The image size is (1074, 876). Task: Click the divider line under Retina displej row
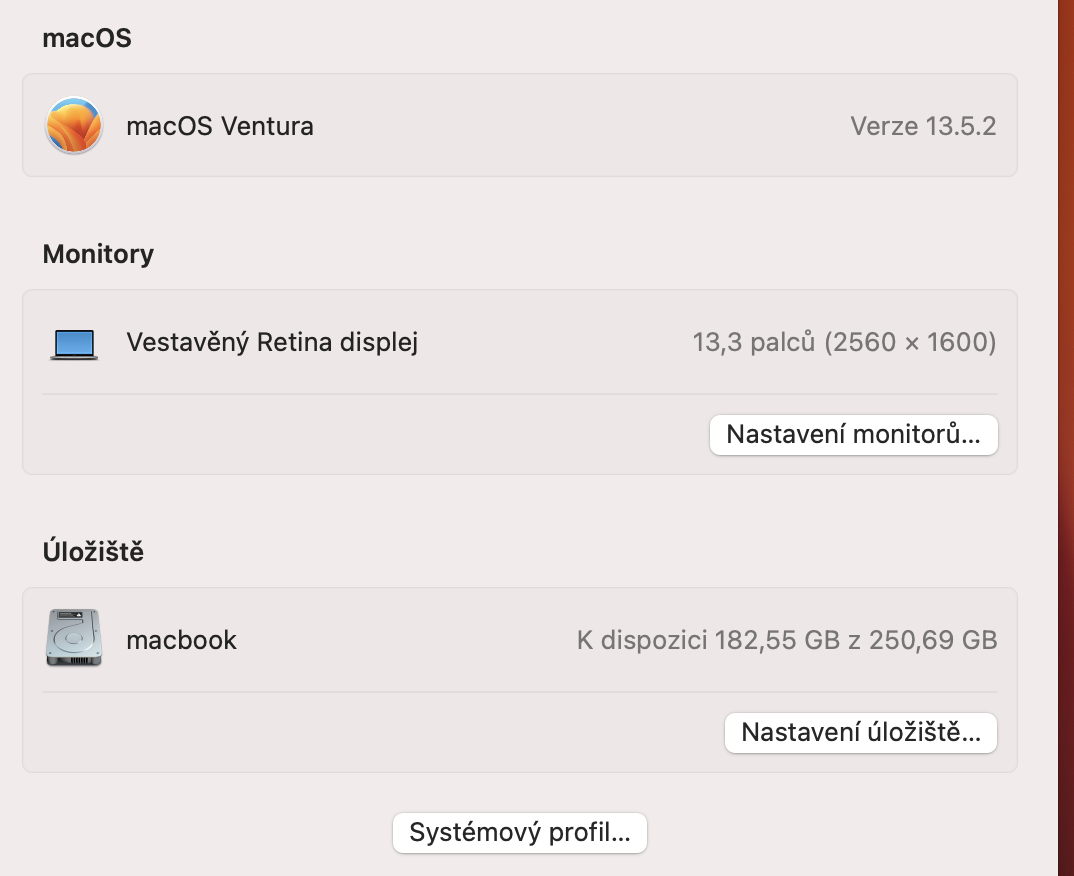[x=519, y=394]
